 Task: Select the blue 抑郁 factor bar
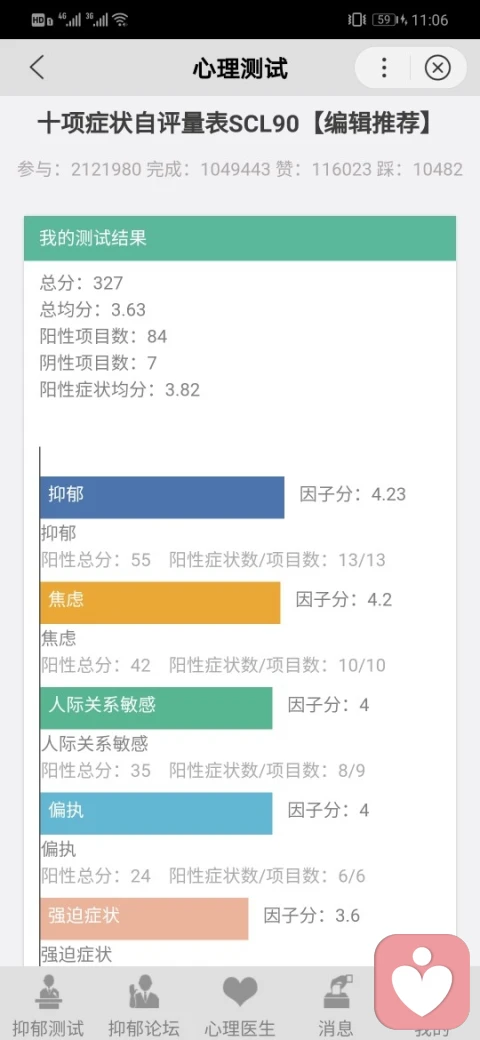162,497
